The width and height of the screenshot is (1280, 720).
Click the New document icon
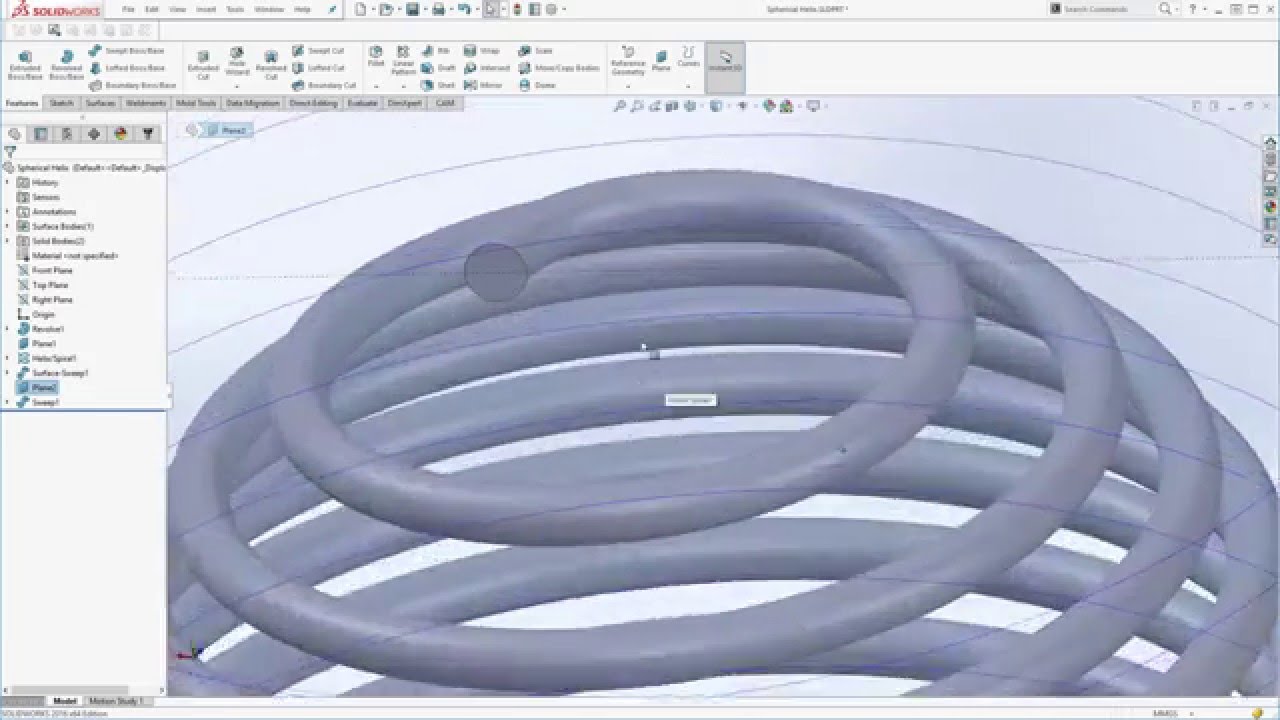pos(360,9)
